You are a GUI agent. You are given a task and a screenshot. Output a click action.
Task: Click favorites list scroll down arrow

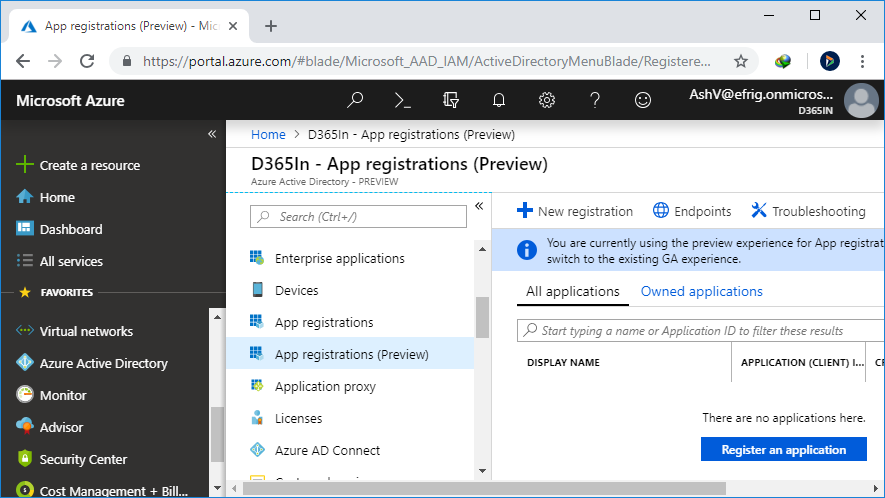[x=217, y=488]
